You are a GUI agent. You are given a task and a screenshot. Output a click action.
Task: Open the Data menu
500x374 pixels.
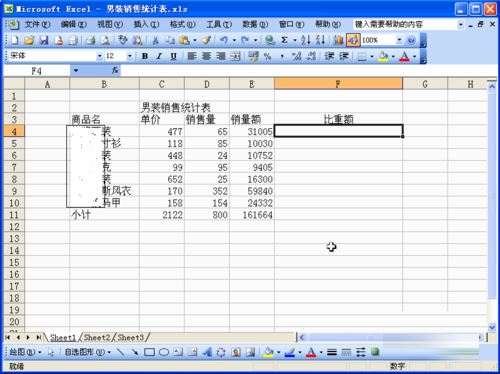tap(255, 24)
